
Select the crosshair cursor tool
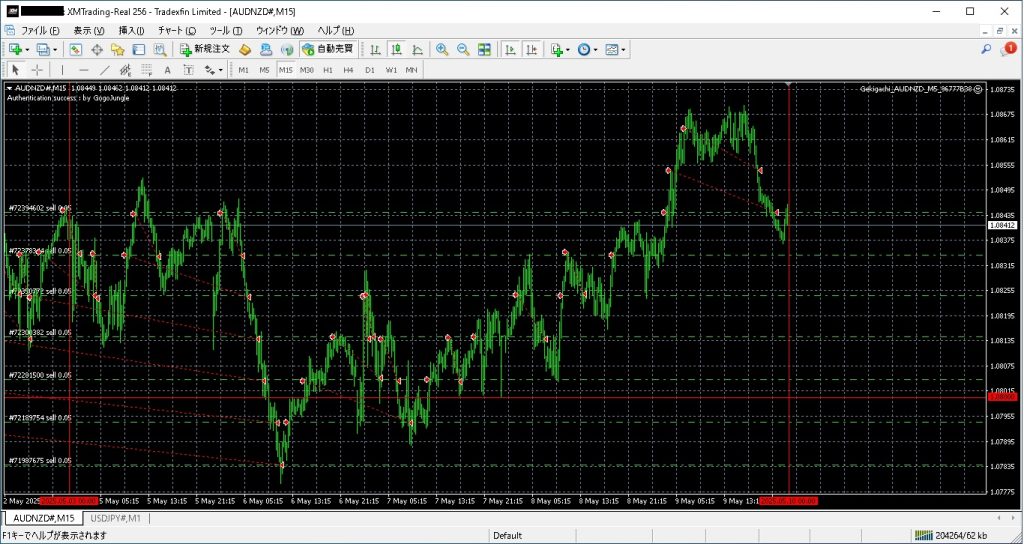[37, 70]
